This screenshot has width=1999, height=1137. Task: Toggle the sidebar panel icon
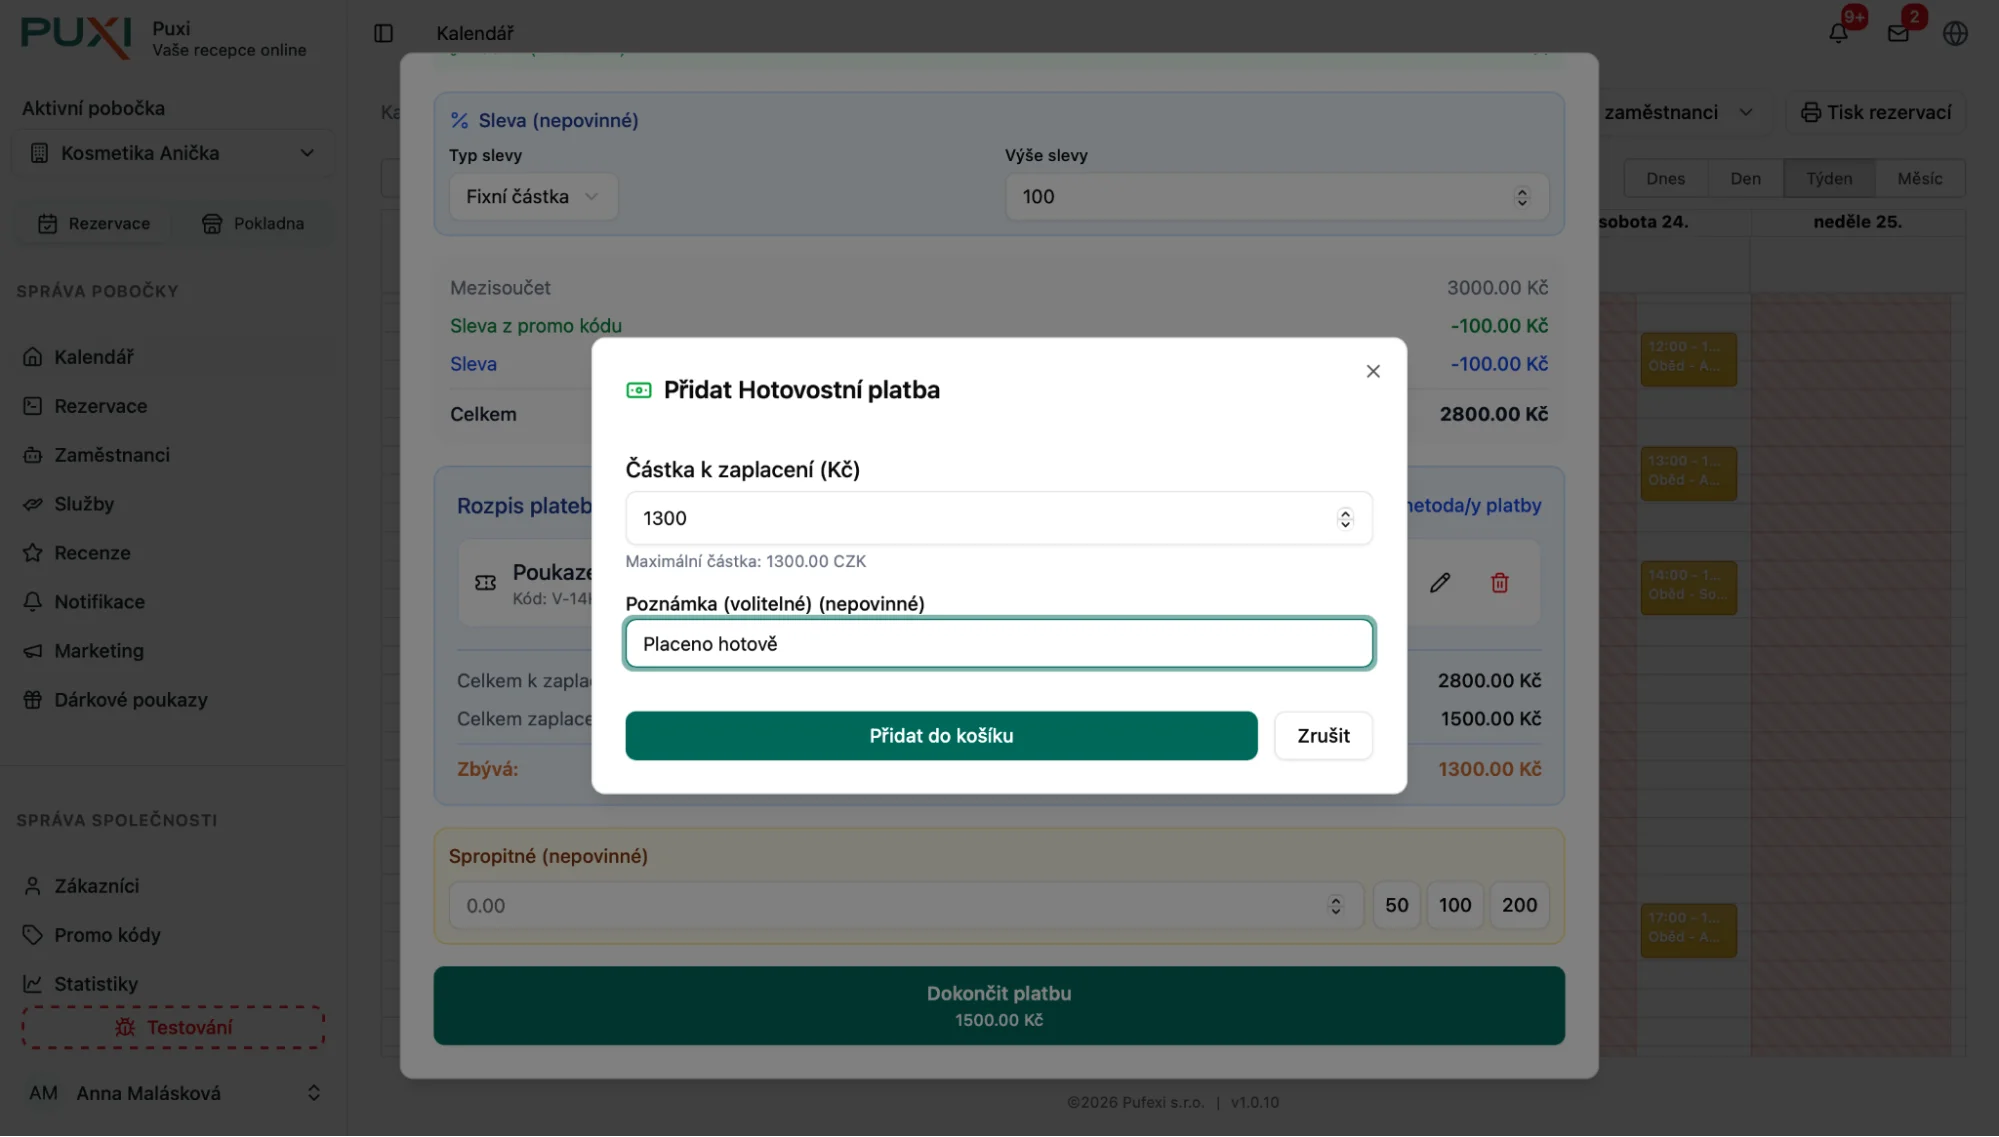point(383,33)
